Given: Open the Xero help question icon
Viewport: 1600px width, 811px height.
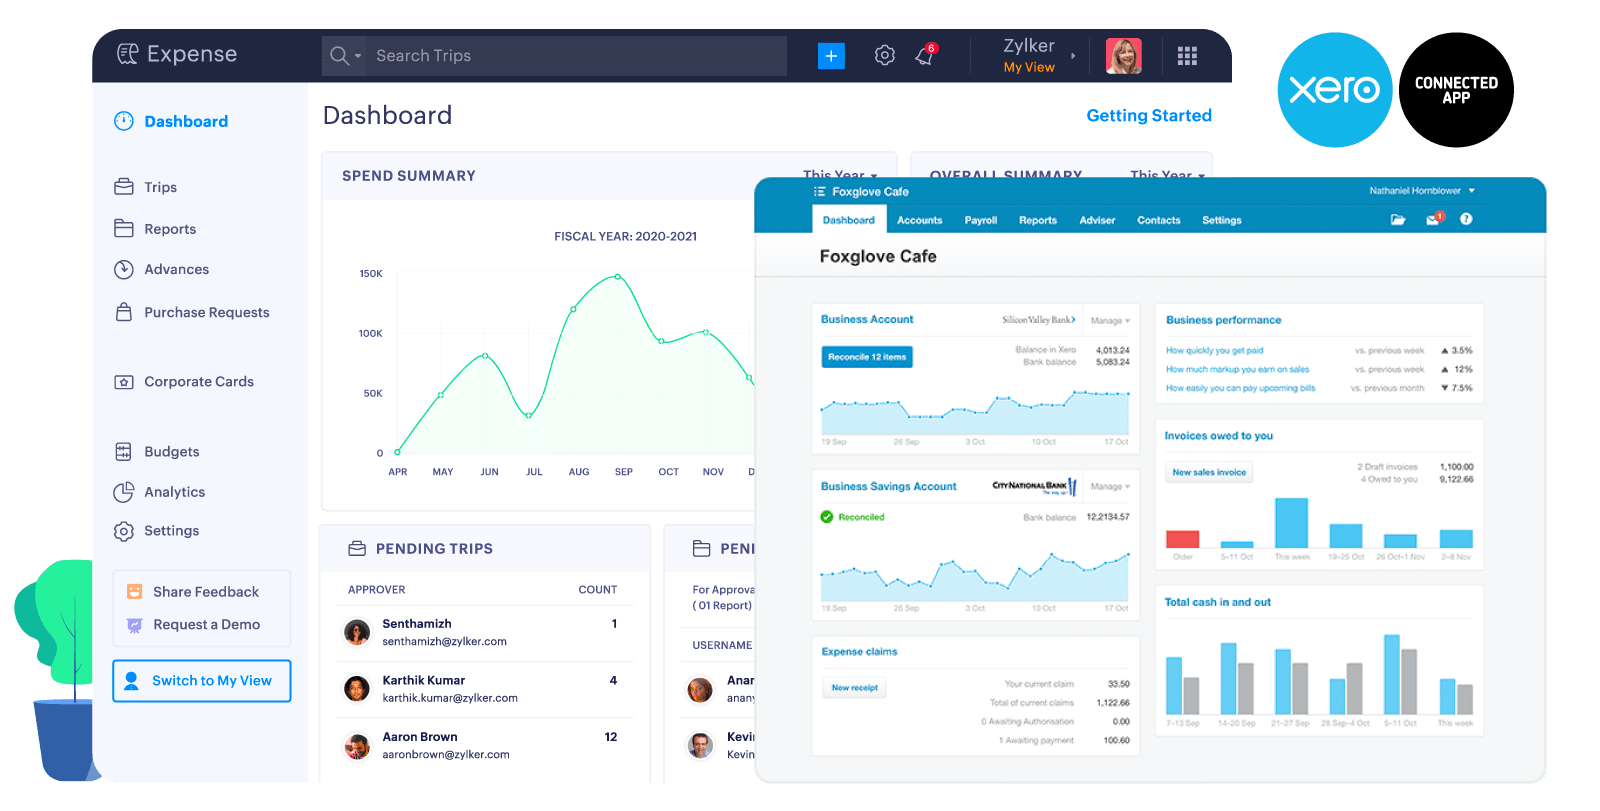Looking at the screenshot, I should (x=1466, y=219).
